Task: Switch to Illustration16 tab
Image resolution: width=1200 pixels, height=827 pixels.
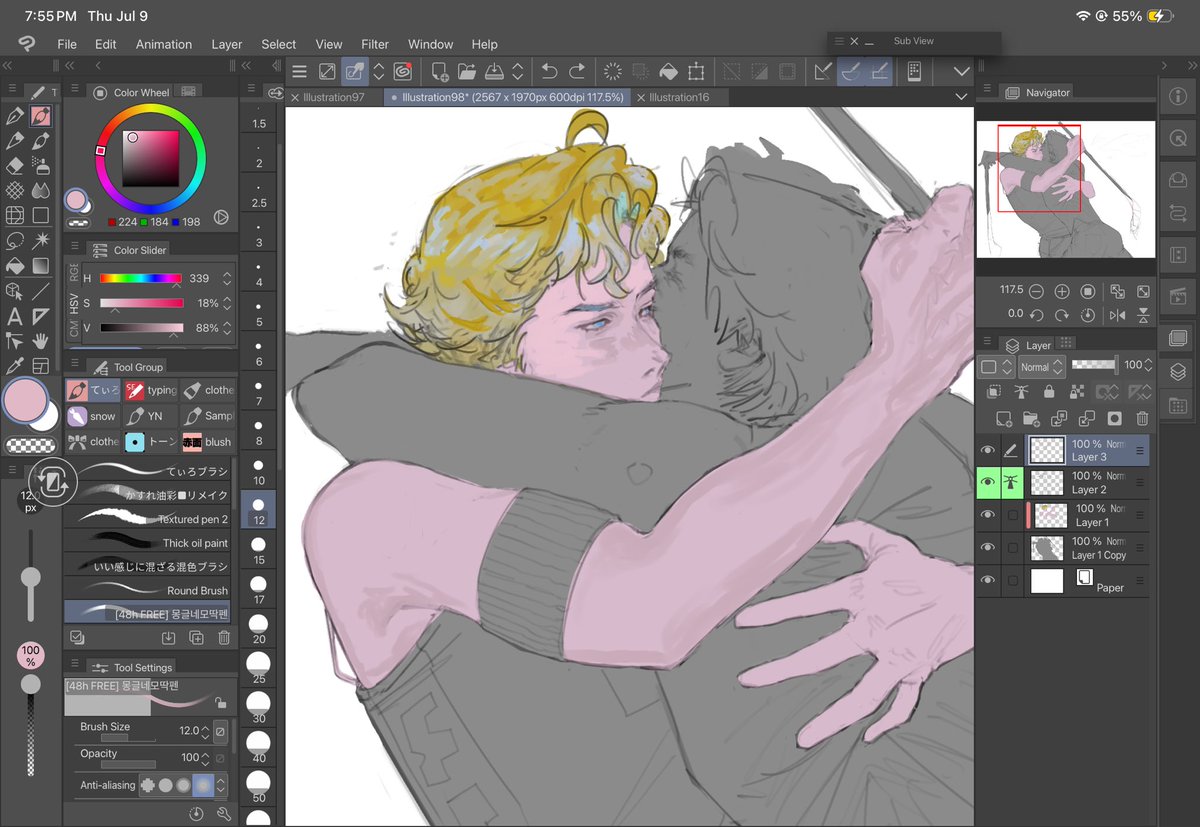Action: [x=679, y=97]
